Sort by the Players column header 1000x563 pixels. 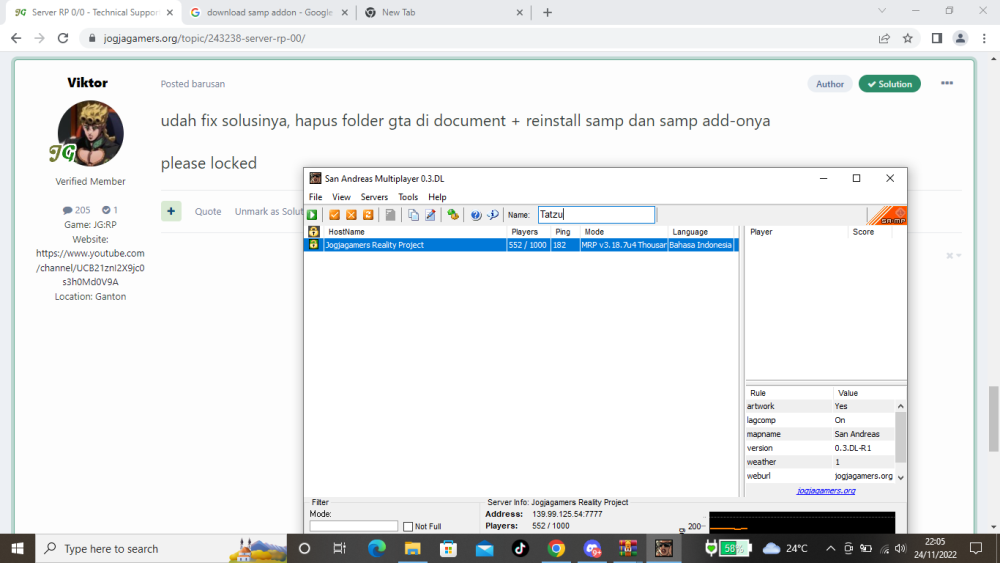coord(529,231)
